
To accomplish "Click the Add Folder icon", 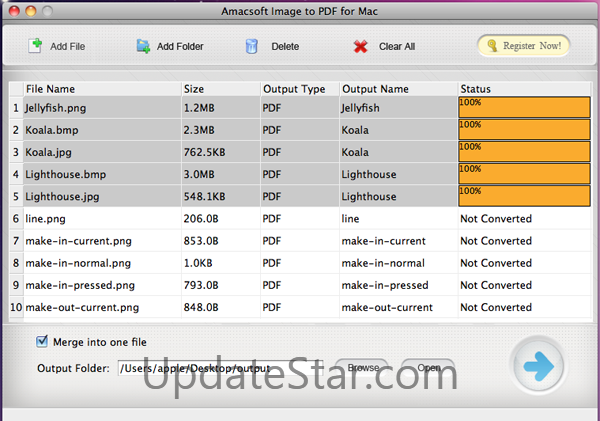I will pos(143,46).
